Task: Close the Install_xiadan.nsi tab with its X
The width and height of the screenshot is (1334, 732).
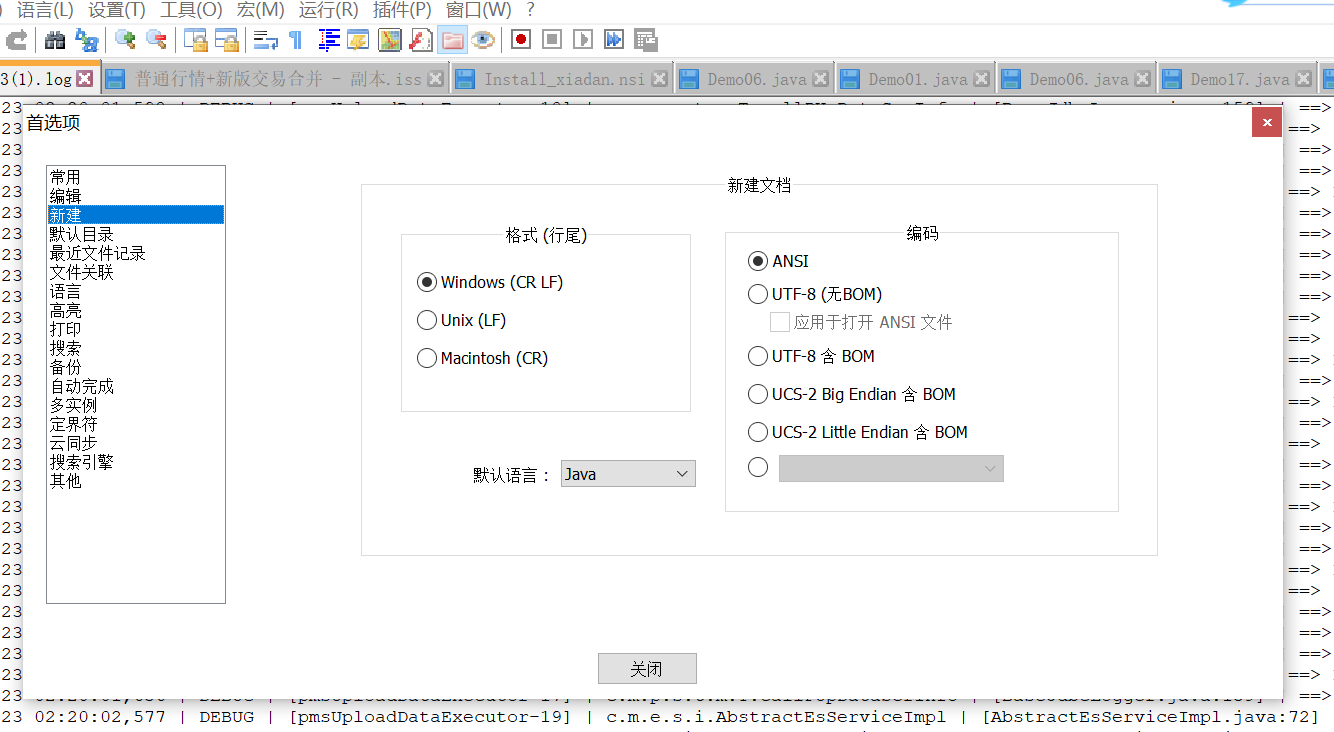Action: click(660, 79)
